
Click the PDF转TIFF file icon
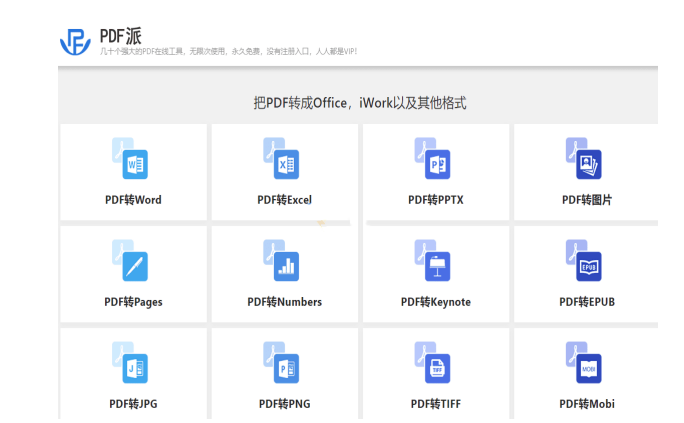434,364
